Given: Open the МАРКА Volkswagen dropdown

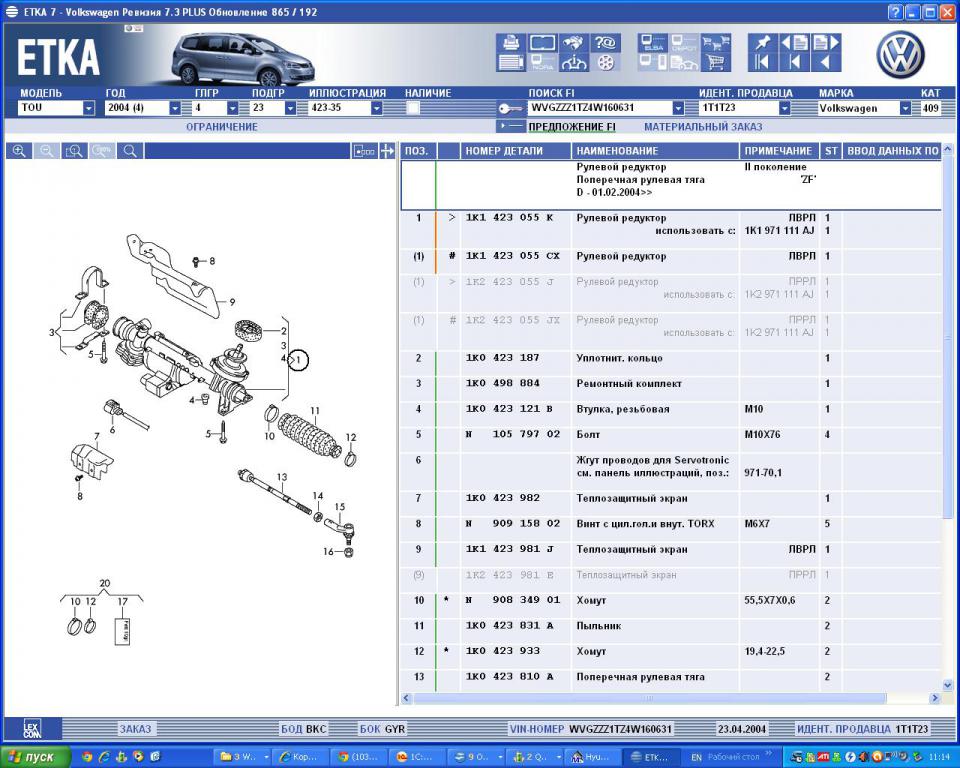Looking at the screenshot, I should 906,108.
